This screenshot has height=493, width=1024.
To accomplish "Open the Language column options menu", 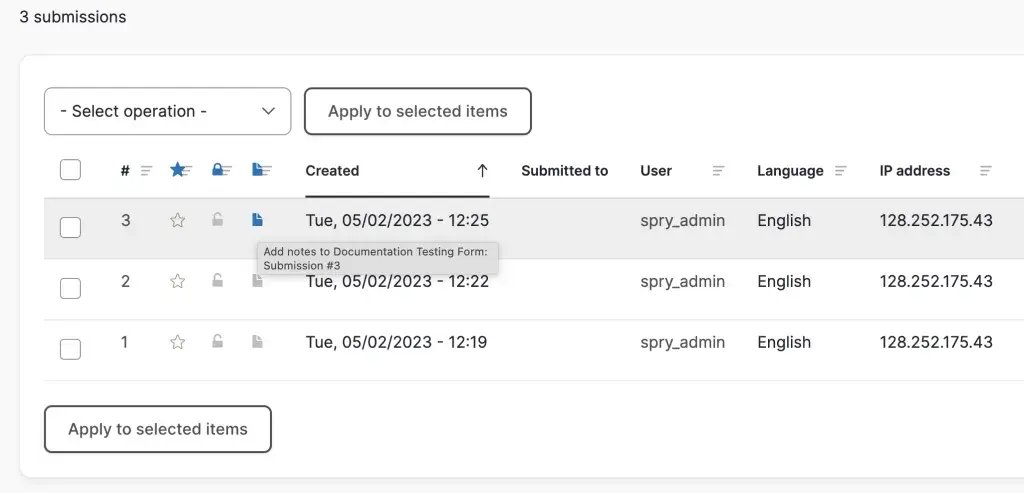I will 841,171.
